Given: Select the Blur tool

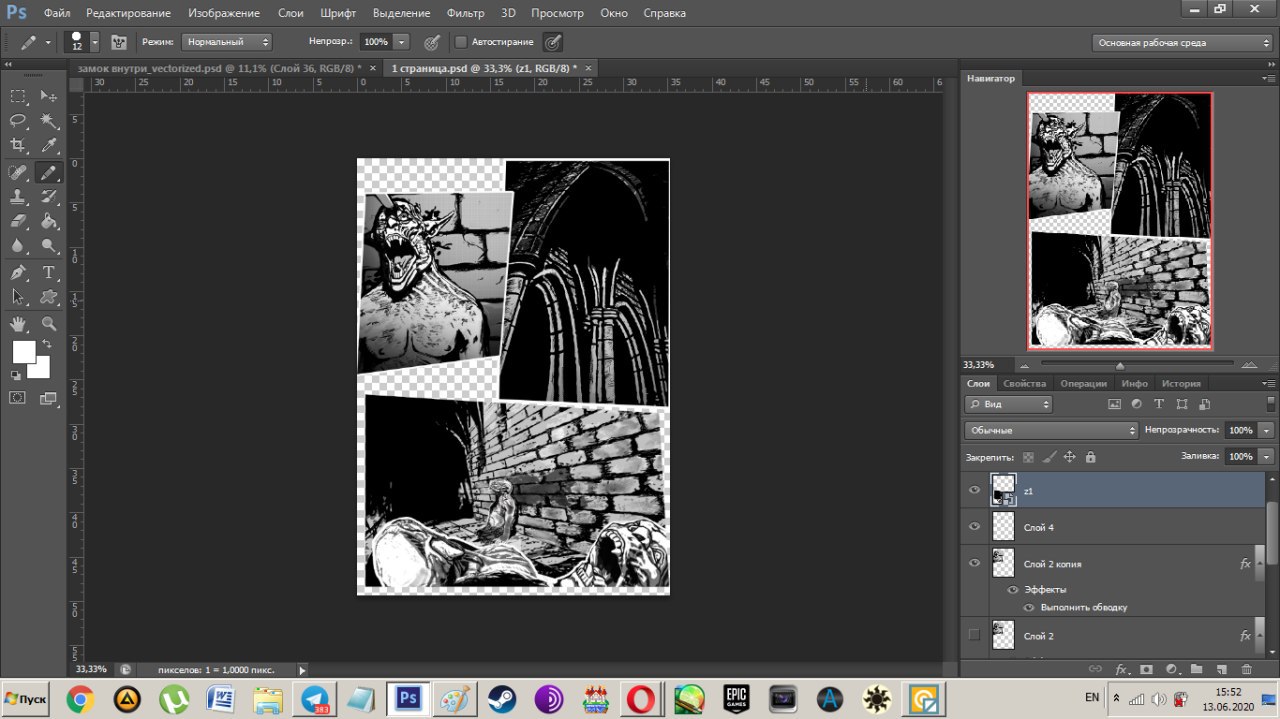Looking at the screenshot, I should click(x=18, y=246).
